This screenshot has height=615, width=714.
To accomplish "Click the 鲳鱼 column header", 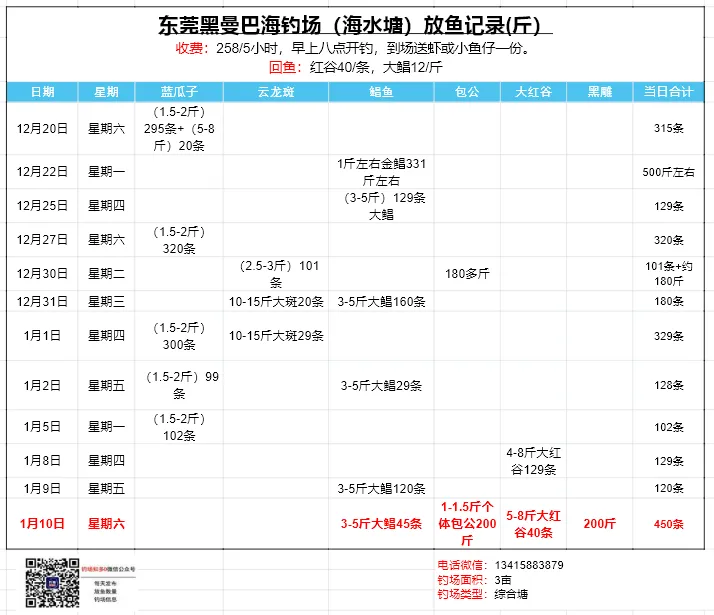I will click(381, 92).
